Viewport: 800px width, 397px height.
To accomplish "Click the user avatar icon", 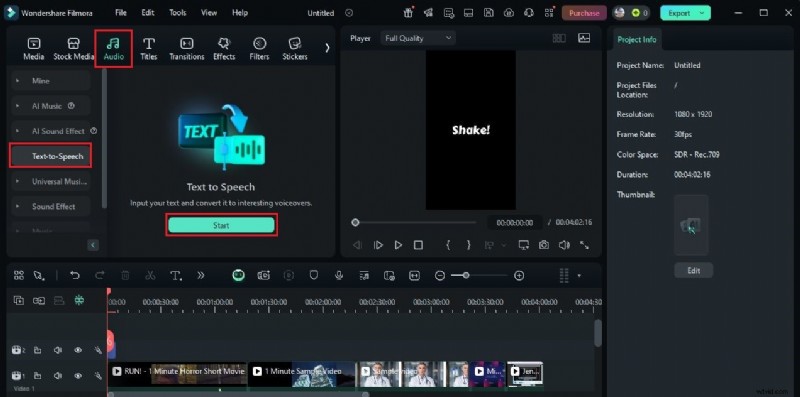I will [619, 13].
